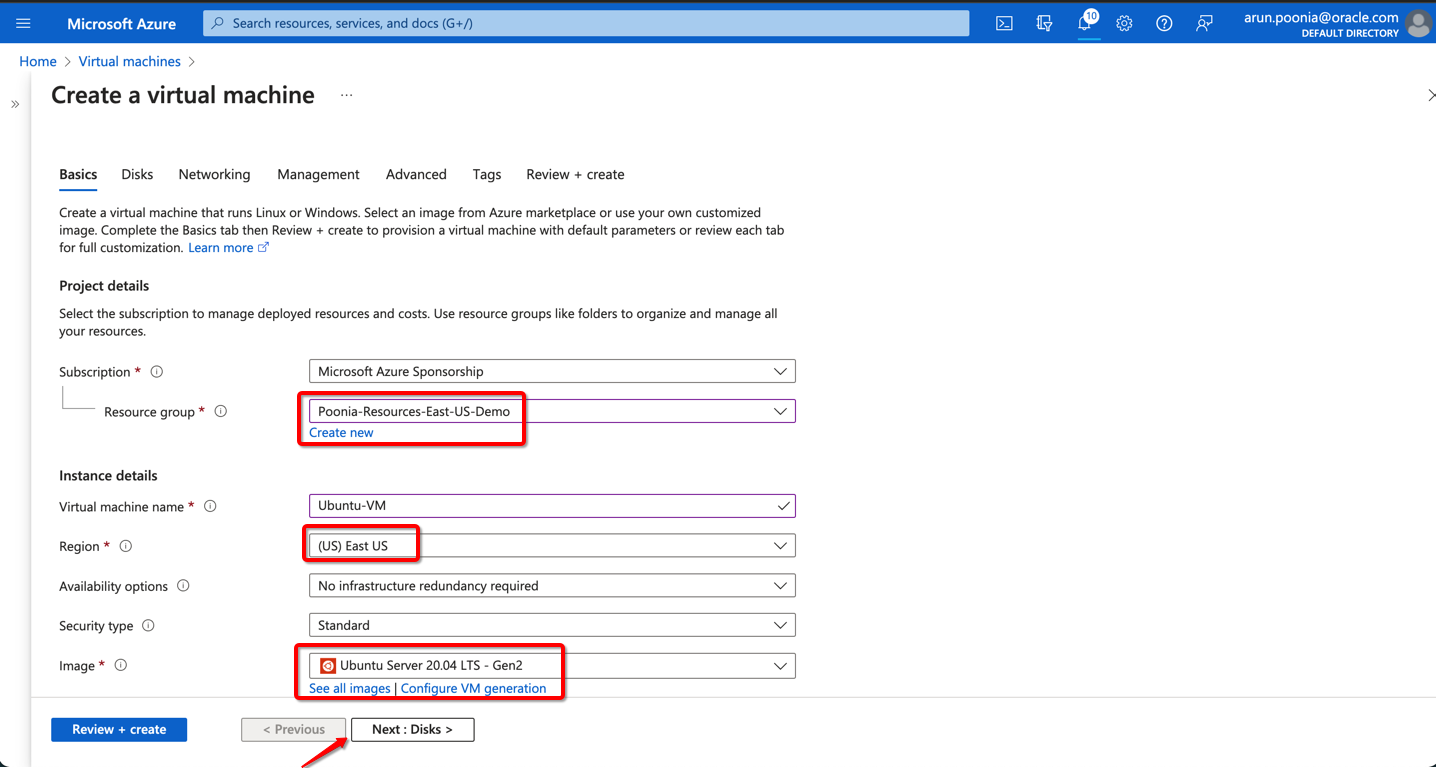Open the Region dropdown
Image resolution: width=1436 pixels, height=768 pixels.
point(552,546)
